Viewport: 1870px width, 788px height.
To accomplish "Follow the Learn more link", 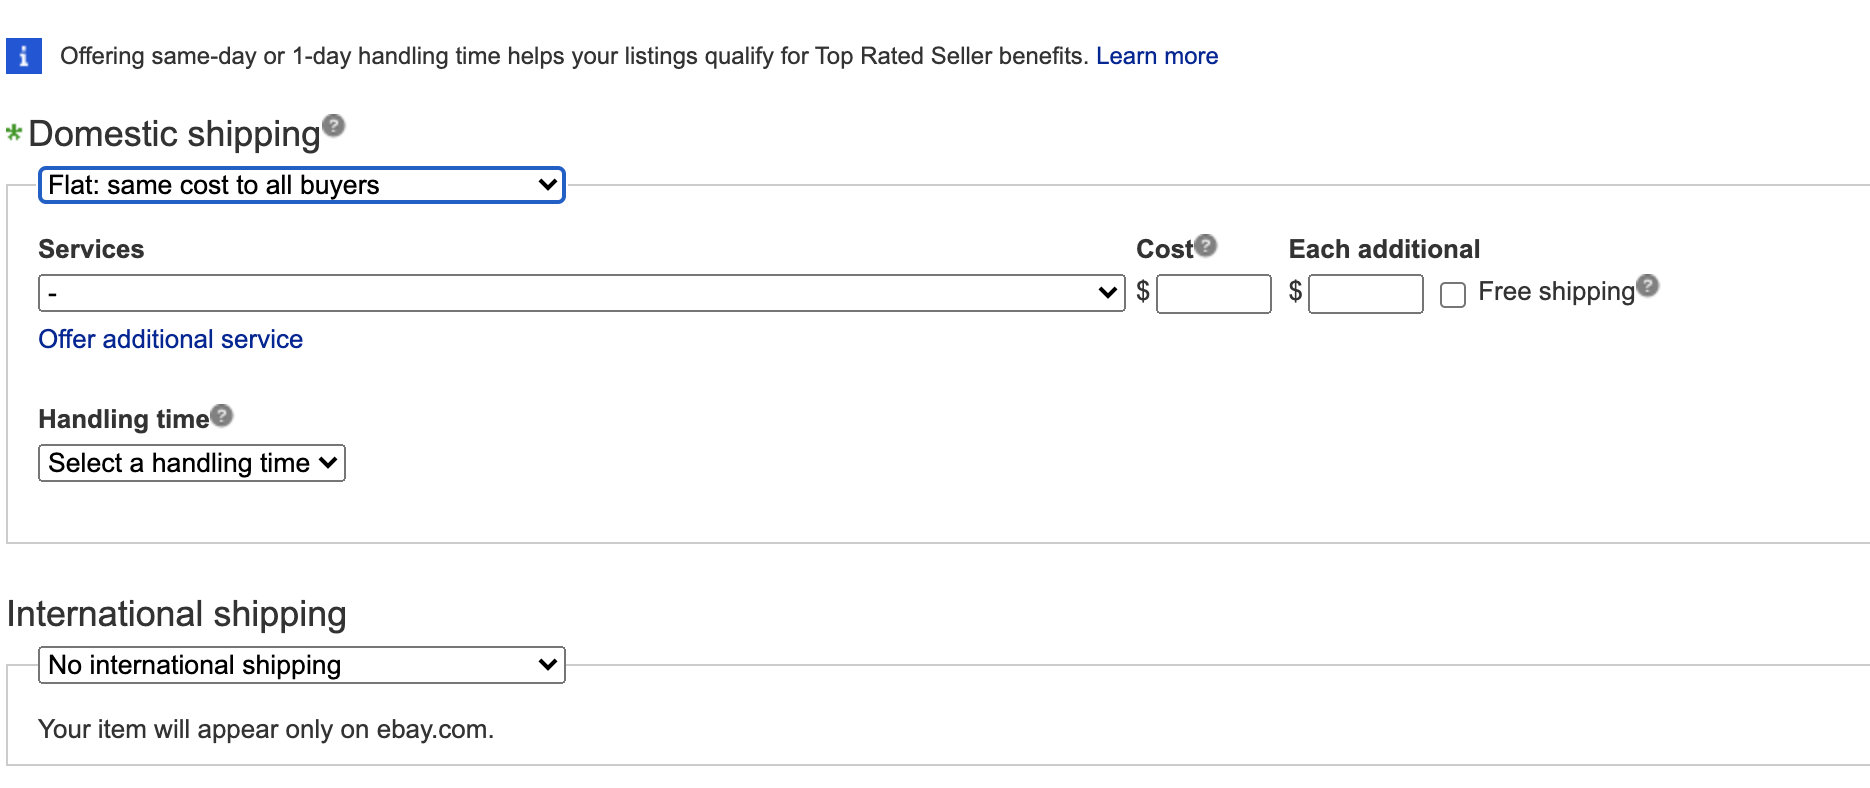I will [1156, 56].
